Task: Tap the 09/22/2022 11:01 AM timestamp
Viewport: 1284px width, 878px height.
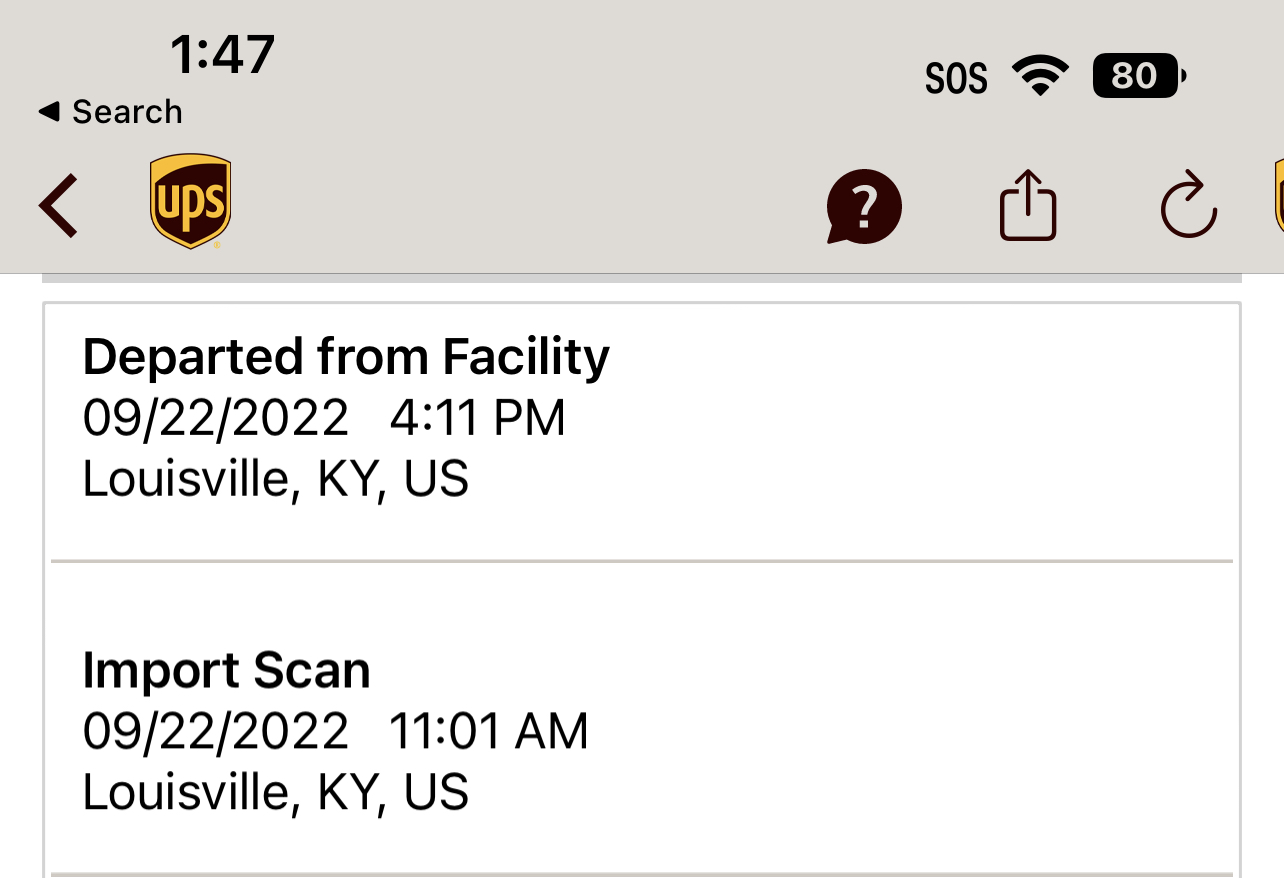Action: click(336, 731)
